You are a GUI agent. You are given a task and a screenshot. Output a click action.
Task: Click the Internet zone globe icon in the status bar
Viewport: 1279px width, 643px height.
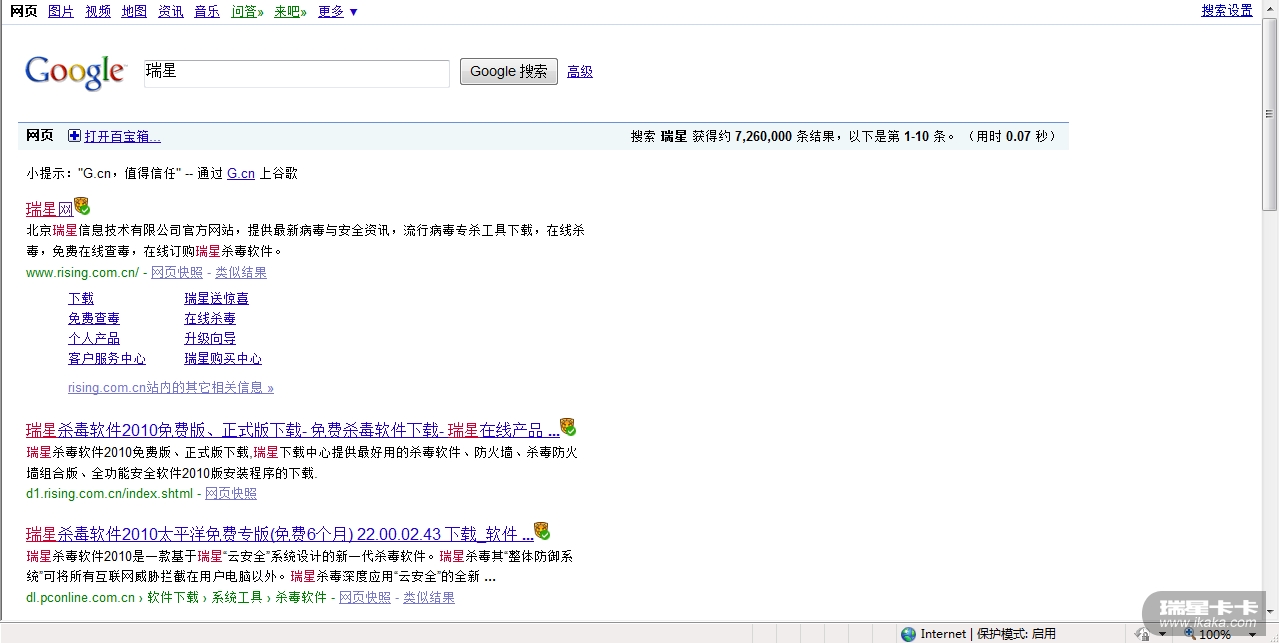click(908, 634)
